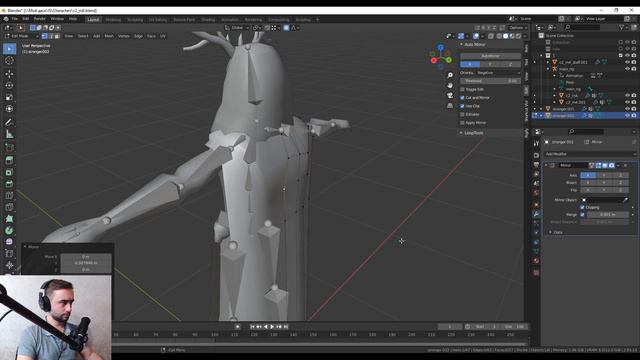The height and width of the screenshot is (360, 640).
Task: Select the Knife tool
Action: (x=9, y=207)
